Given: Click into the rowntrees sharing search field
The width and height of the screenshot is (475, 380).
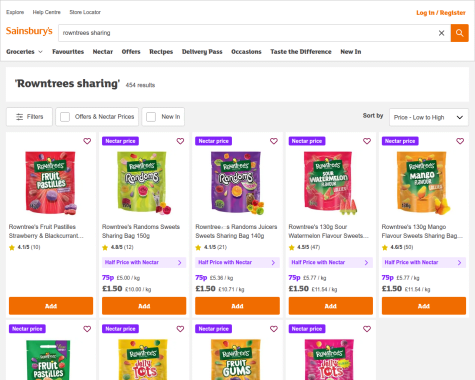Looking at the screenshot, I should click(247, 33).
